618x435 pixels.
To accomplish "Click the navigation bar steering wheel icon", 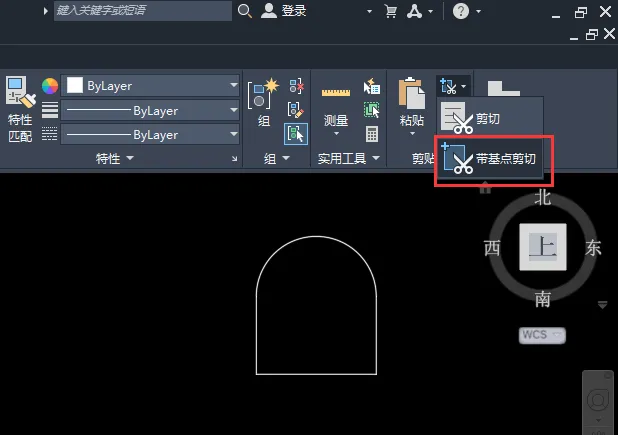I will pyautogui.click(x=598, y=400).
